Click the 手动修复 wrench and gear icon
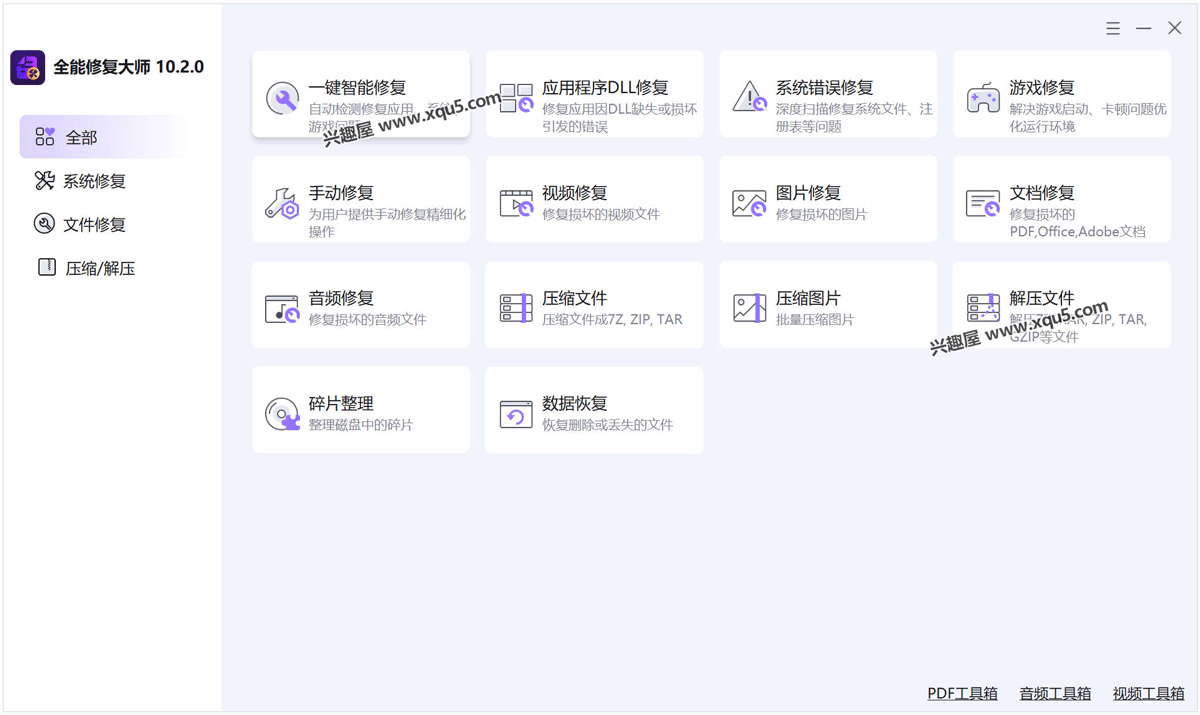1200x715 pixels. [x=282, y=203]
